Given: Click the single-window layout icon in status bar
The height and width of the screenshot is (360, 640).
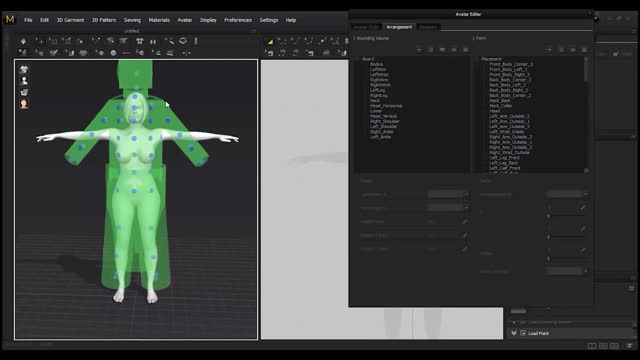Looking at the screenshot, I should click(x=591, y=346).
